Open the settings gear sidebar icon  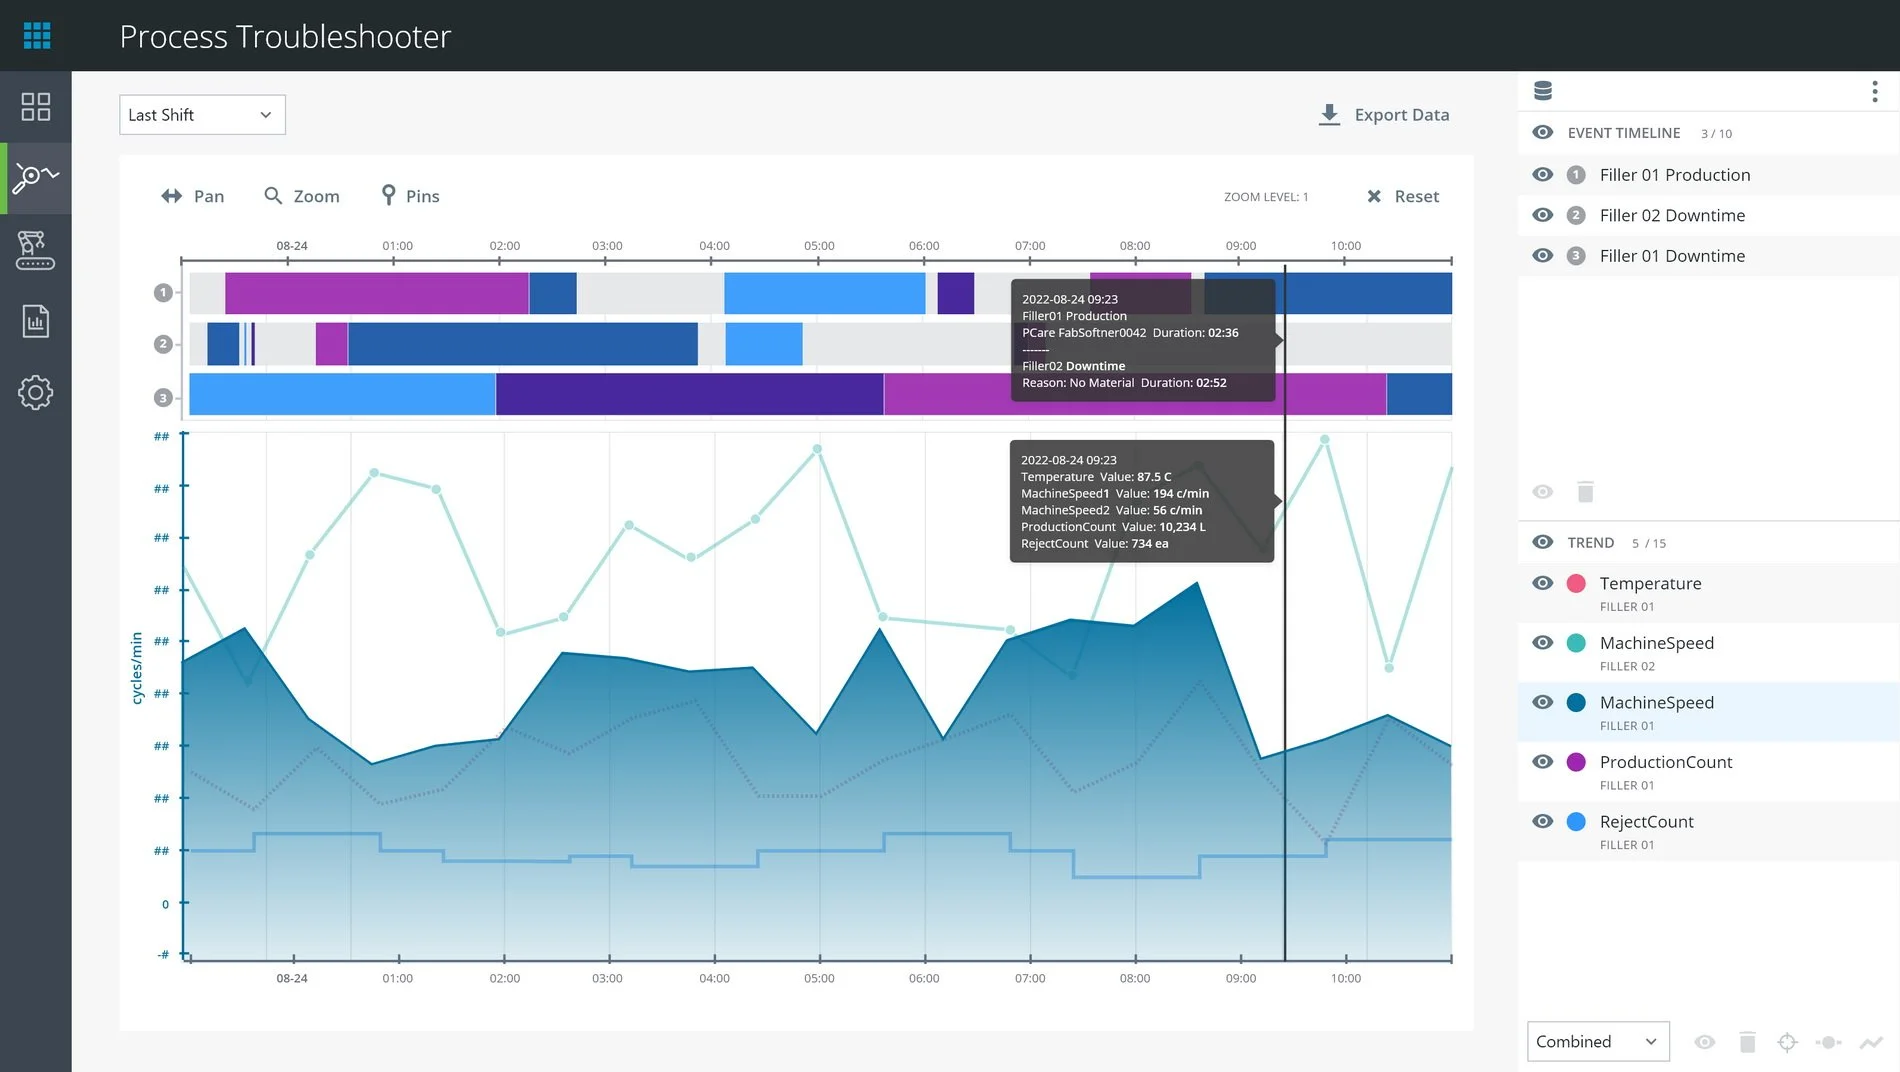coord(36,392)
